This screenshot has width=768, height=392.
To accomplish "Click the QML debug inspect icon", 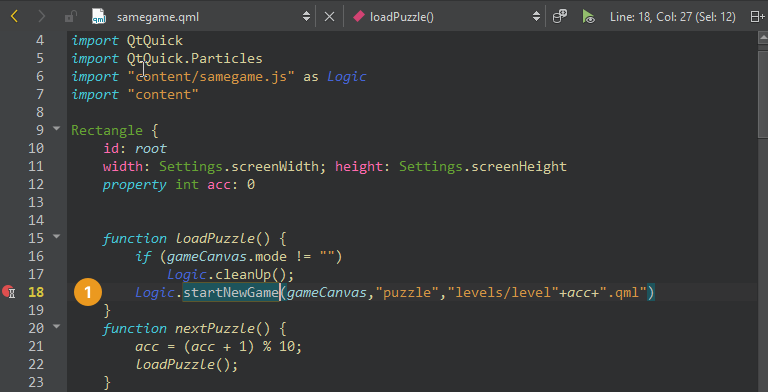I will [559, 17].
